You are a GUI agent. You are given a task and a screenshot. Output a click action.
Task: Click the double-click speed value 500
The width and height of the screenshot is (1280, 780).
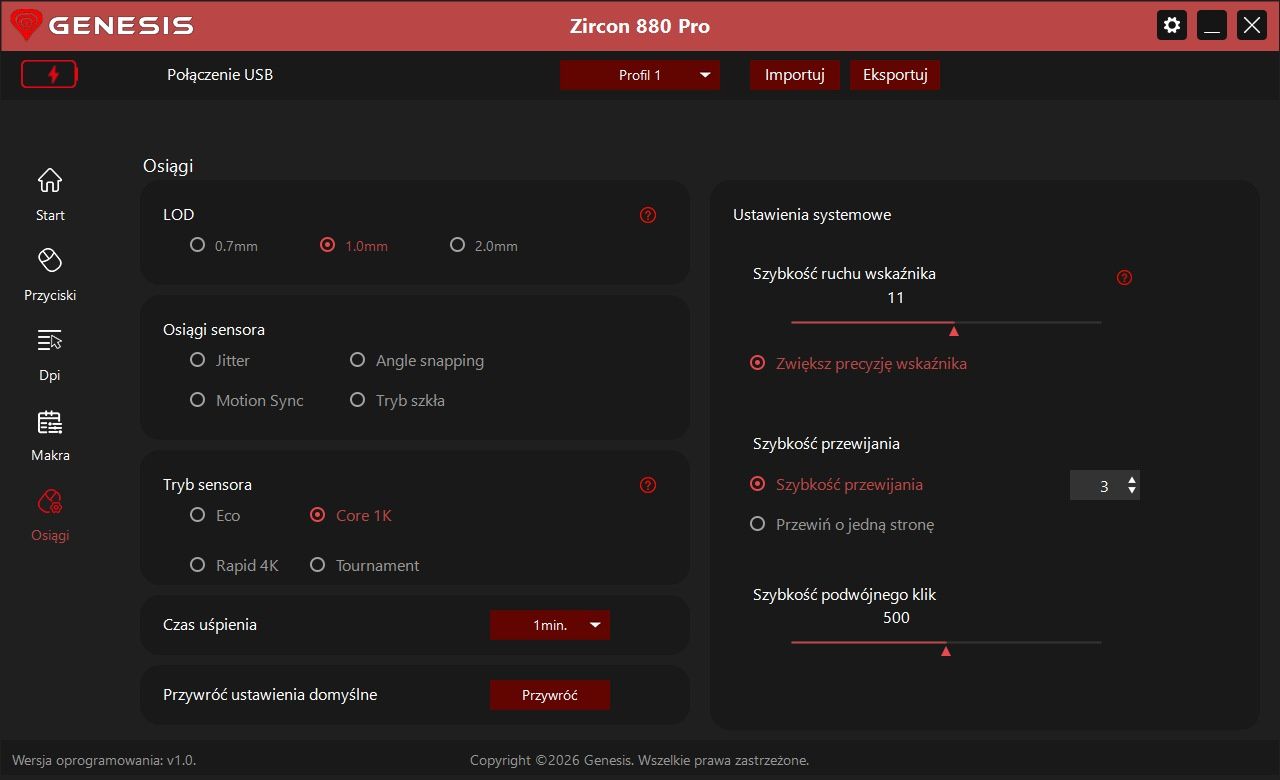(x=896, y=618)
